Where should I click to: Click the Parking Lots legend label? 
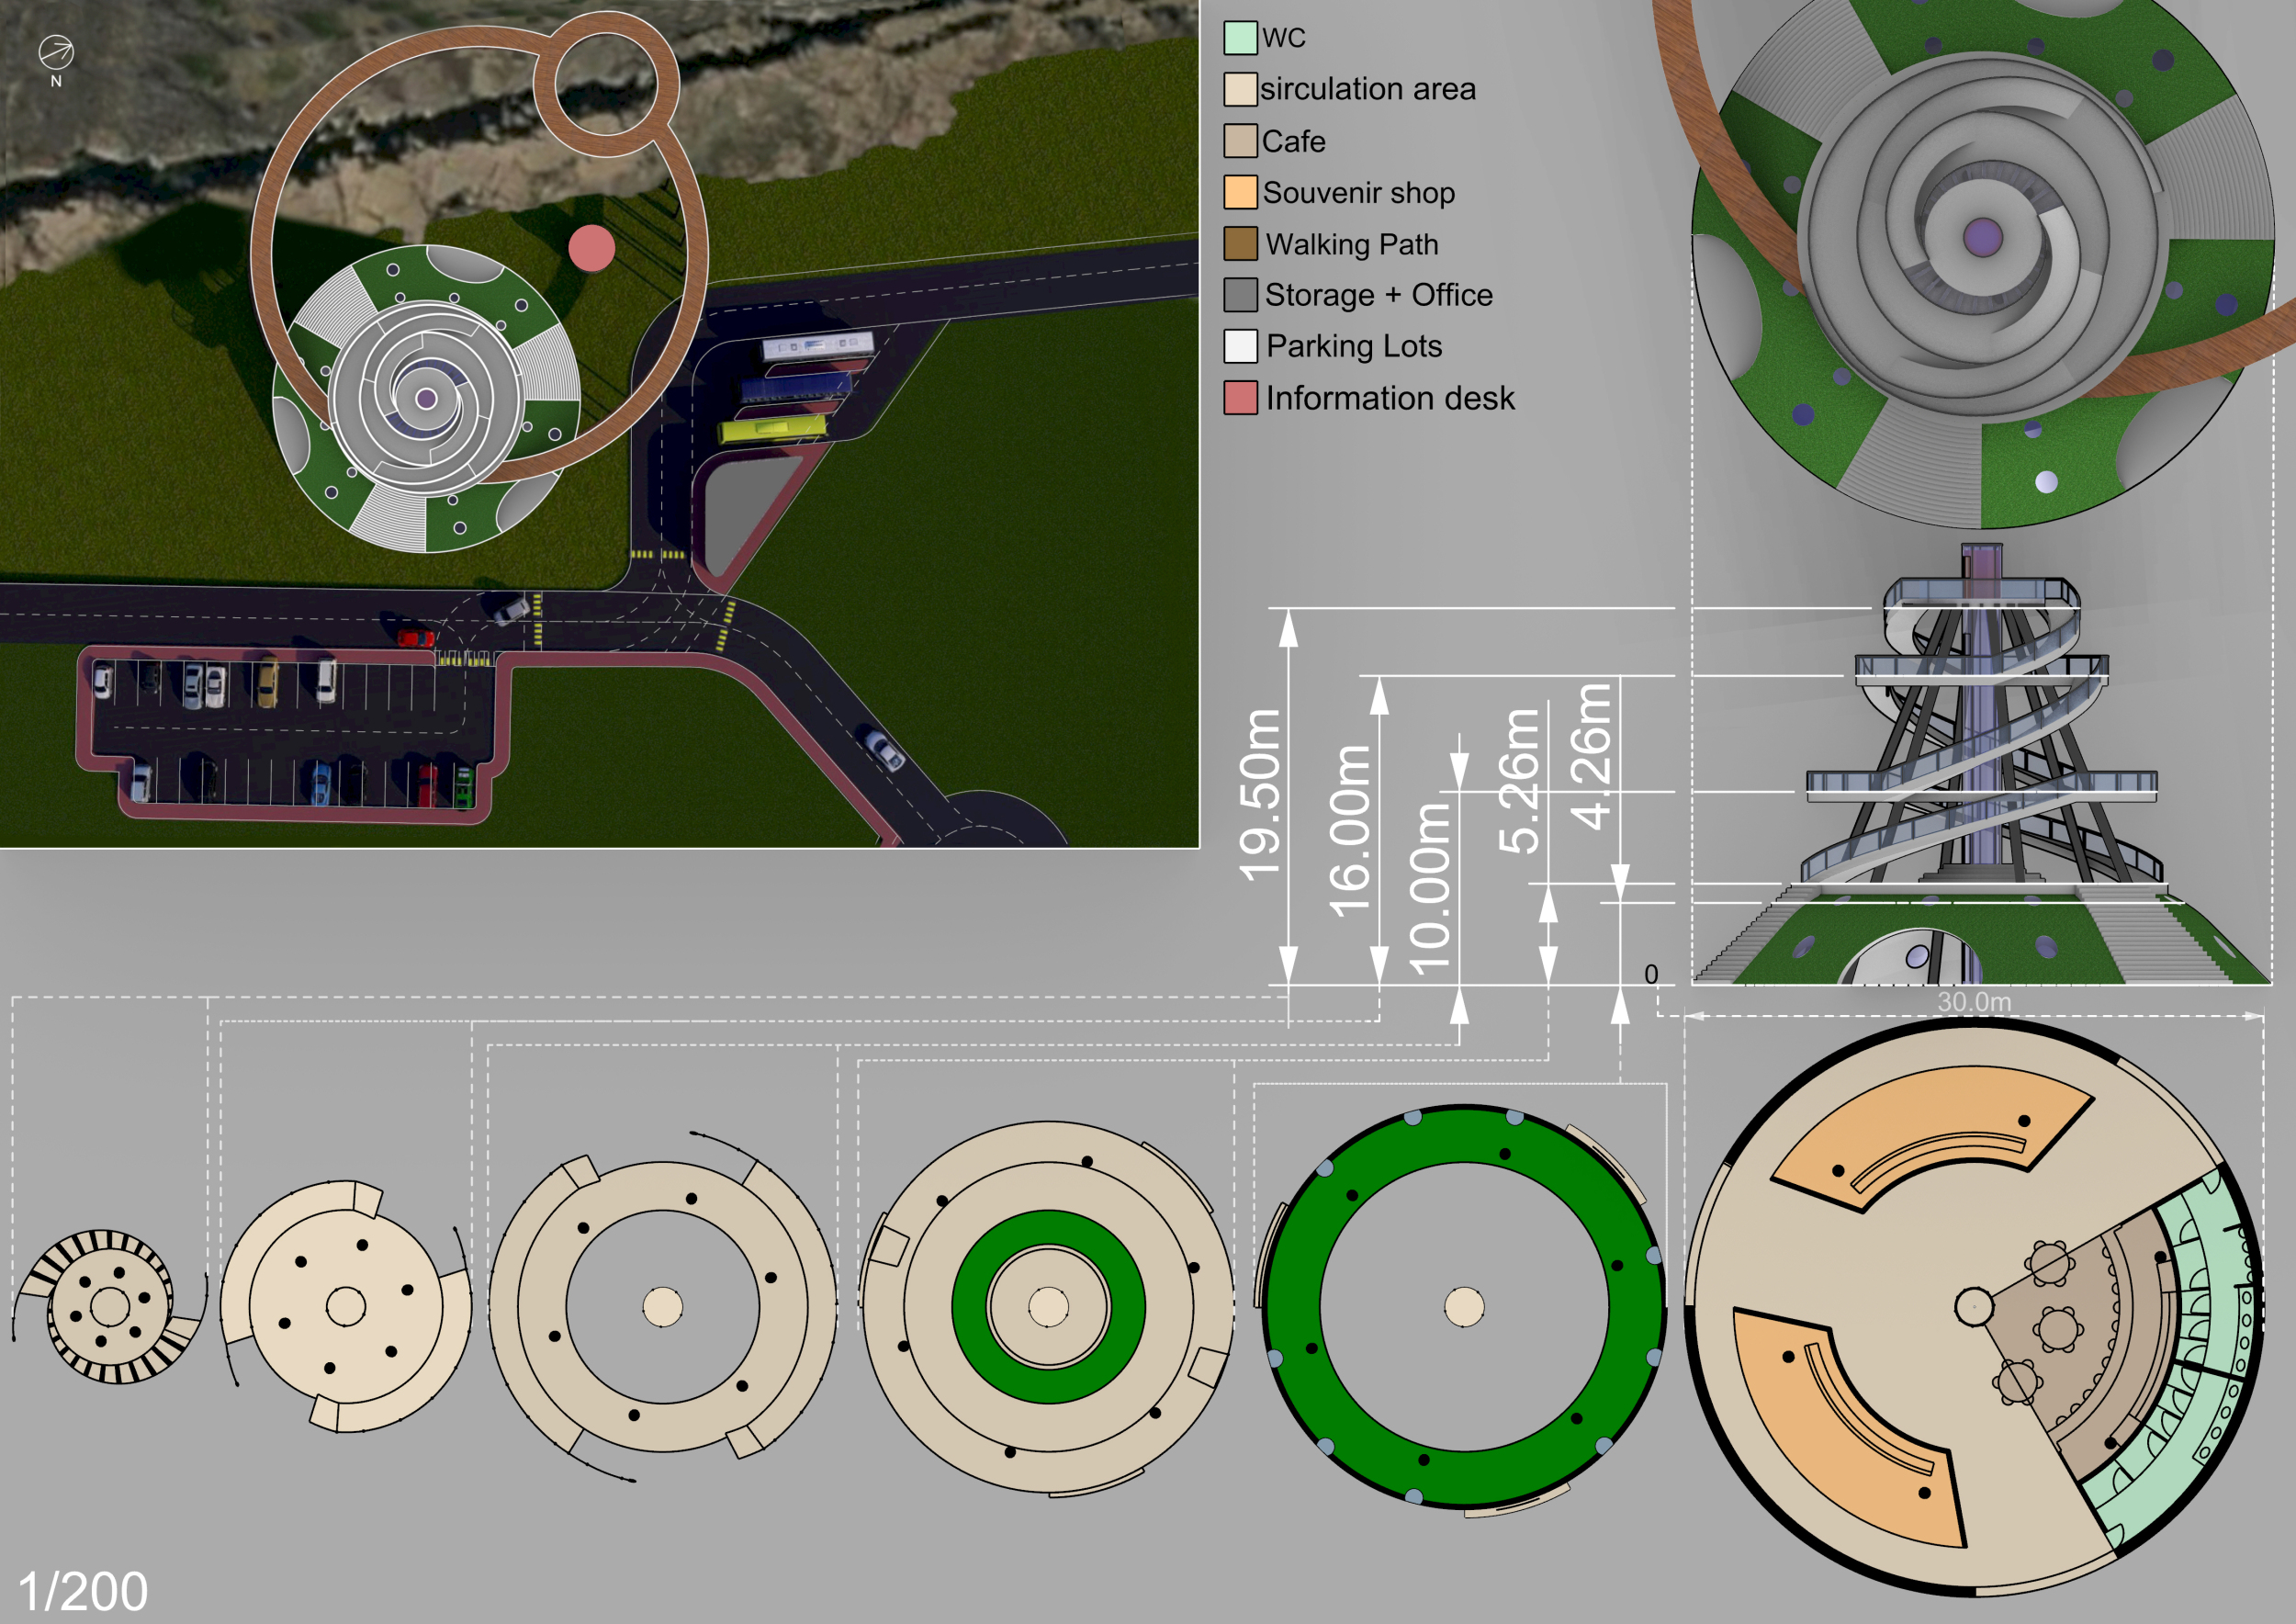[1354, 346]
